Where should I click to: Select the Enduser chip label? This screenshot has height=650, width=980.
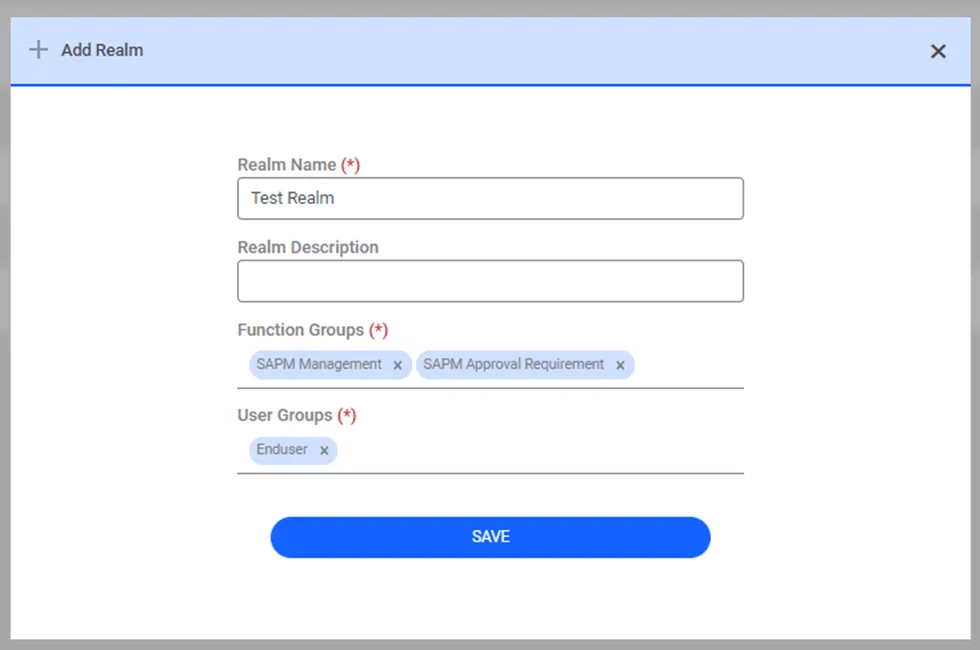pos(282,449)
